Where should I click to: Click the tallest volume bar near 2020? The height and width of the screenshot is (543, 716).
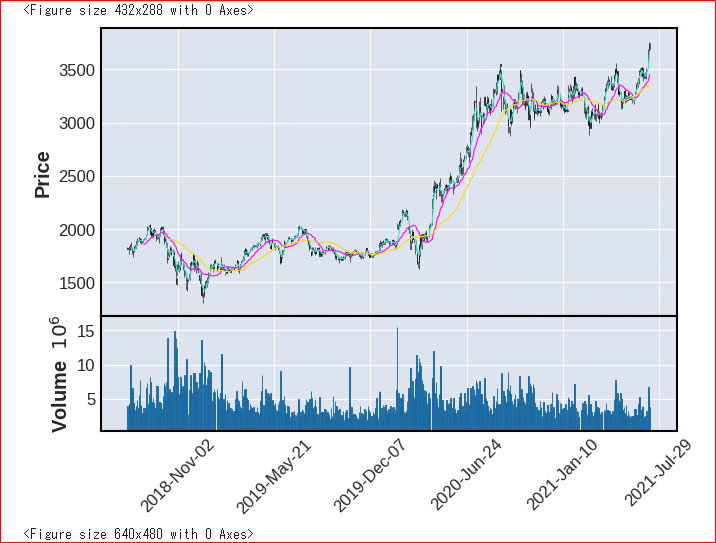click(x=397, y=379)
